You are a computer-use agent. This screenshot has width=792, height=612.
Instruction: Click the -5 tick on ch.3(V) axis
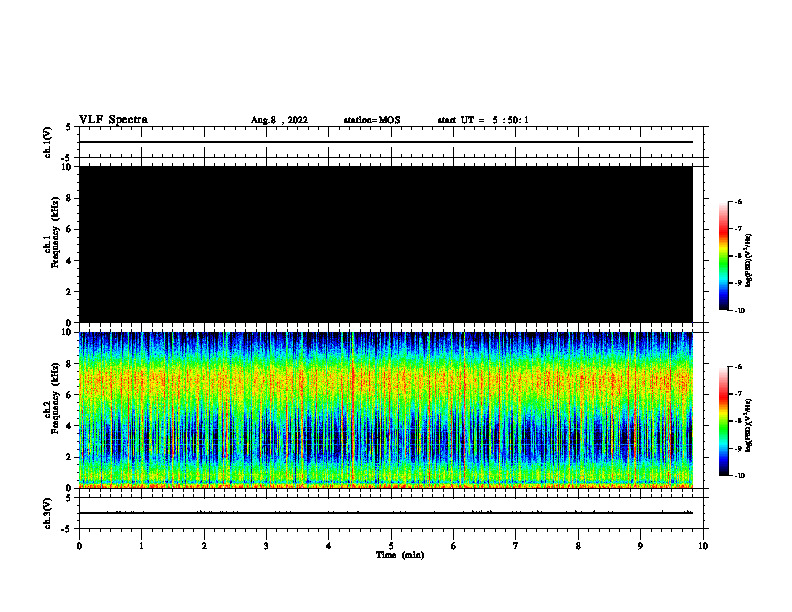[x=68, y=529]
